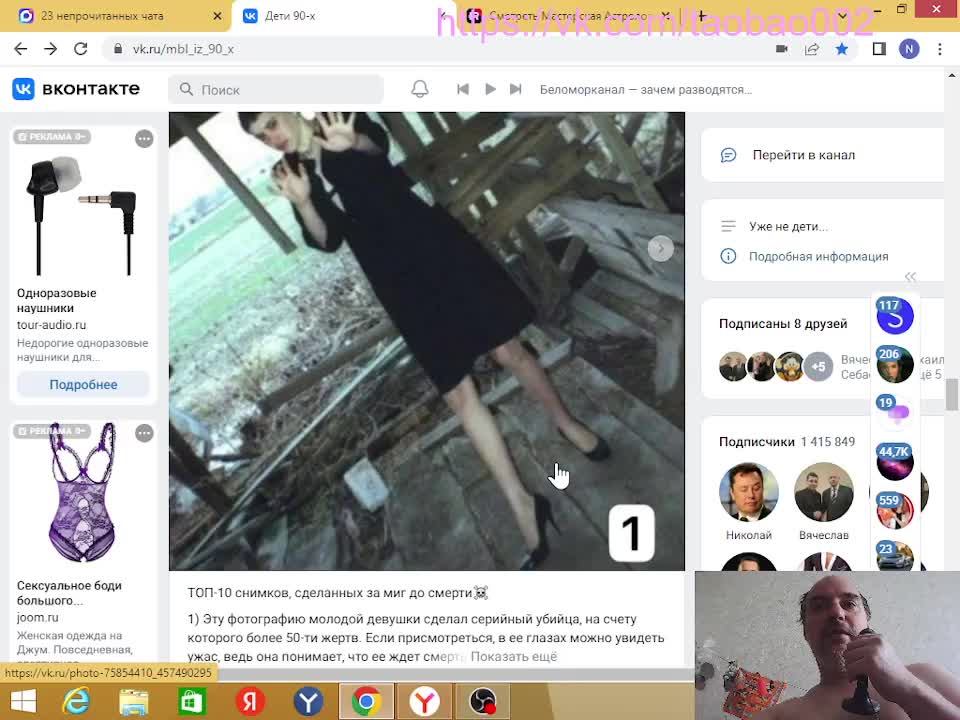960x720 pixels.
Task: Open the Подписчики 1 415 849 list
Action: click(787, 442)
